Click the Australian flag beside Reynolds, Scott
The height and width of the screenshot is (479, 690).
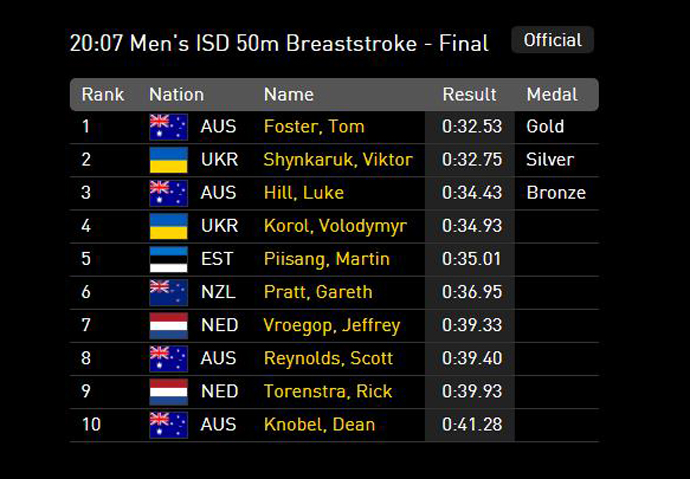[168, 358]
